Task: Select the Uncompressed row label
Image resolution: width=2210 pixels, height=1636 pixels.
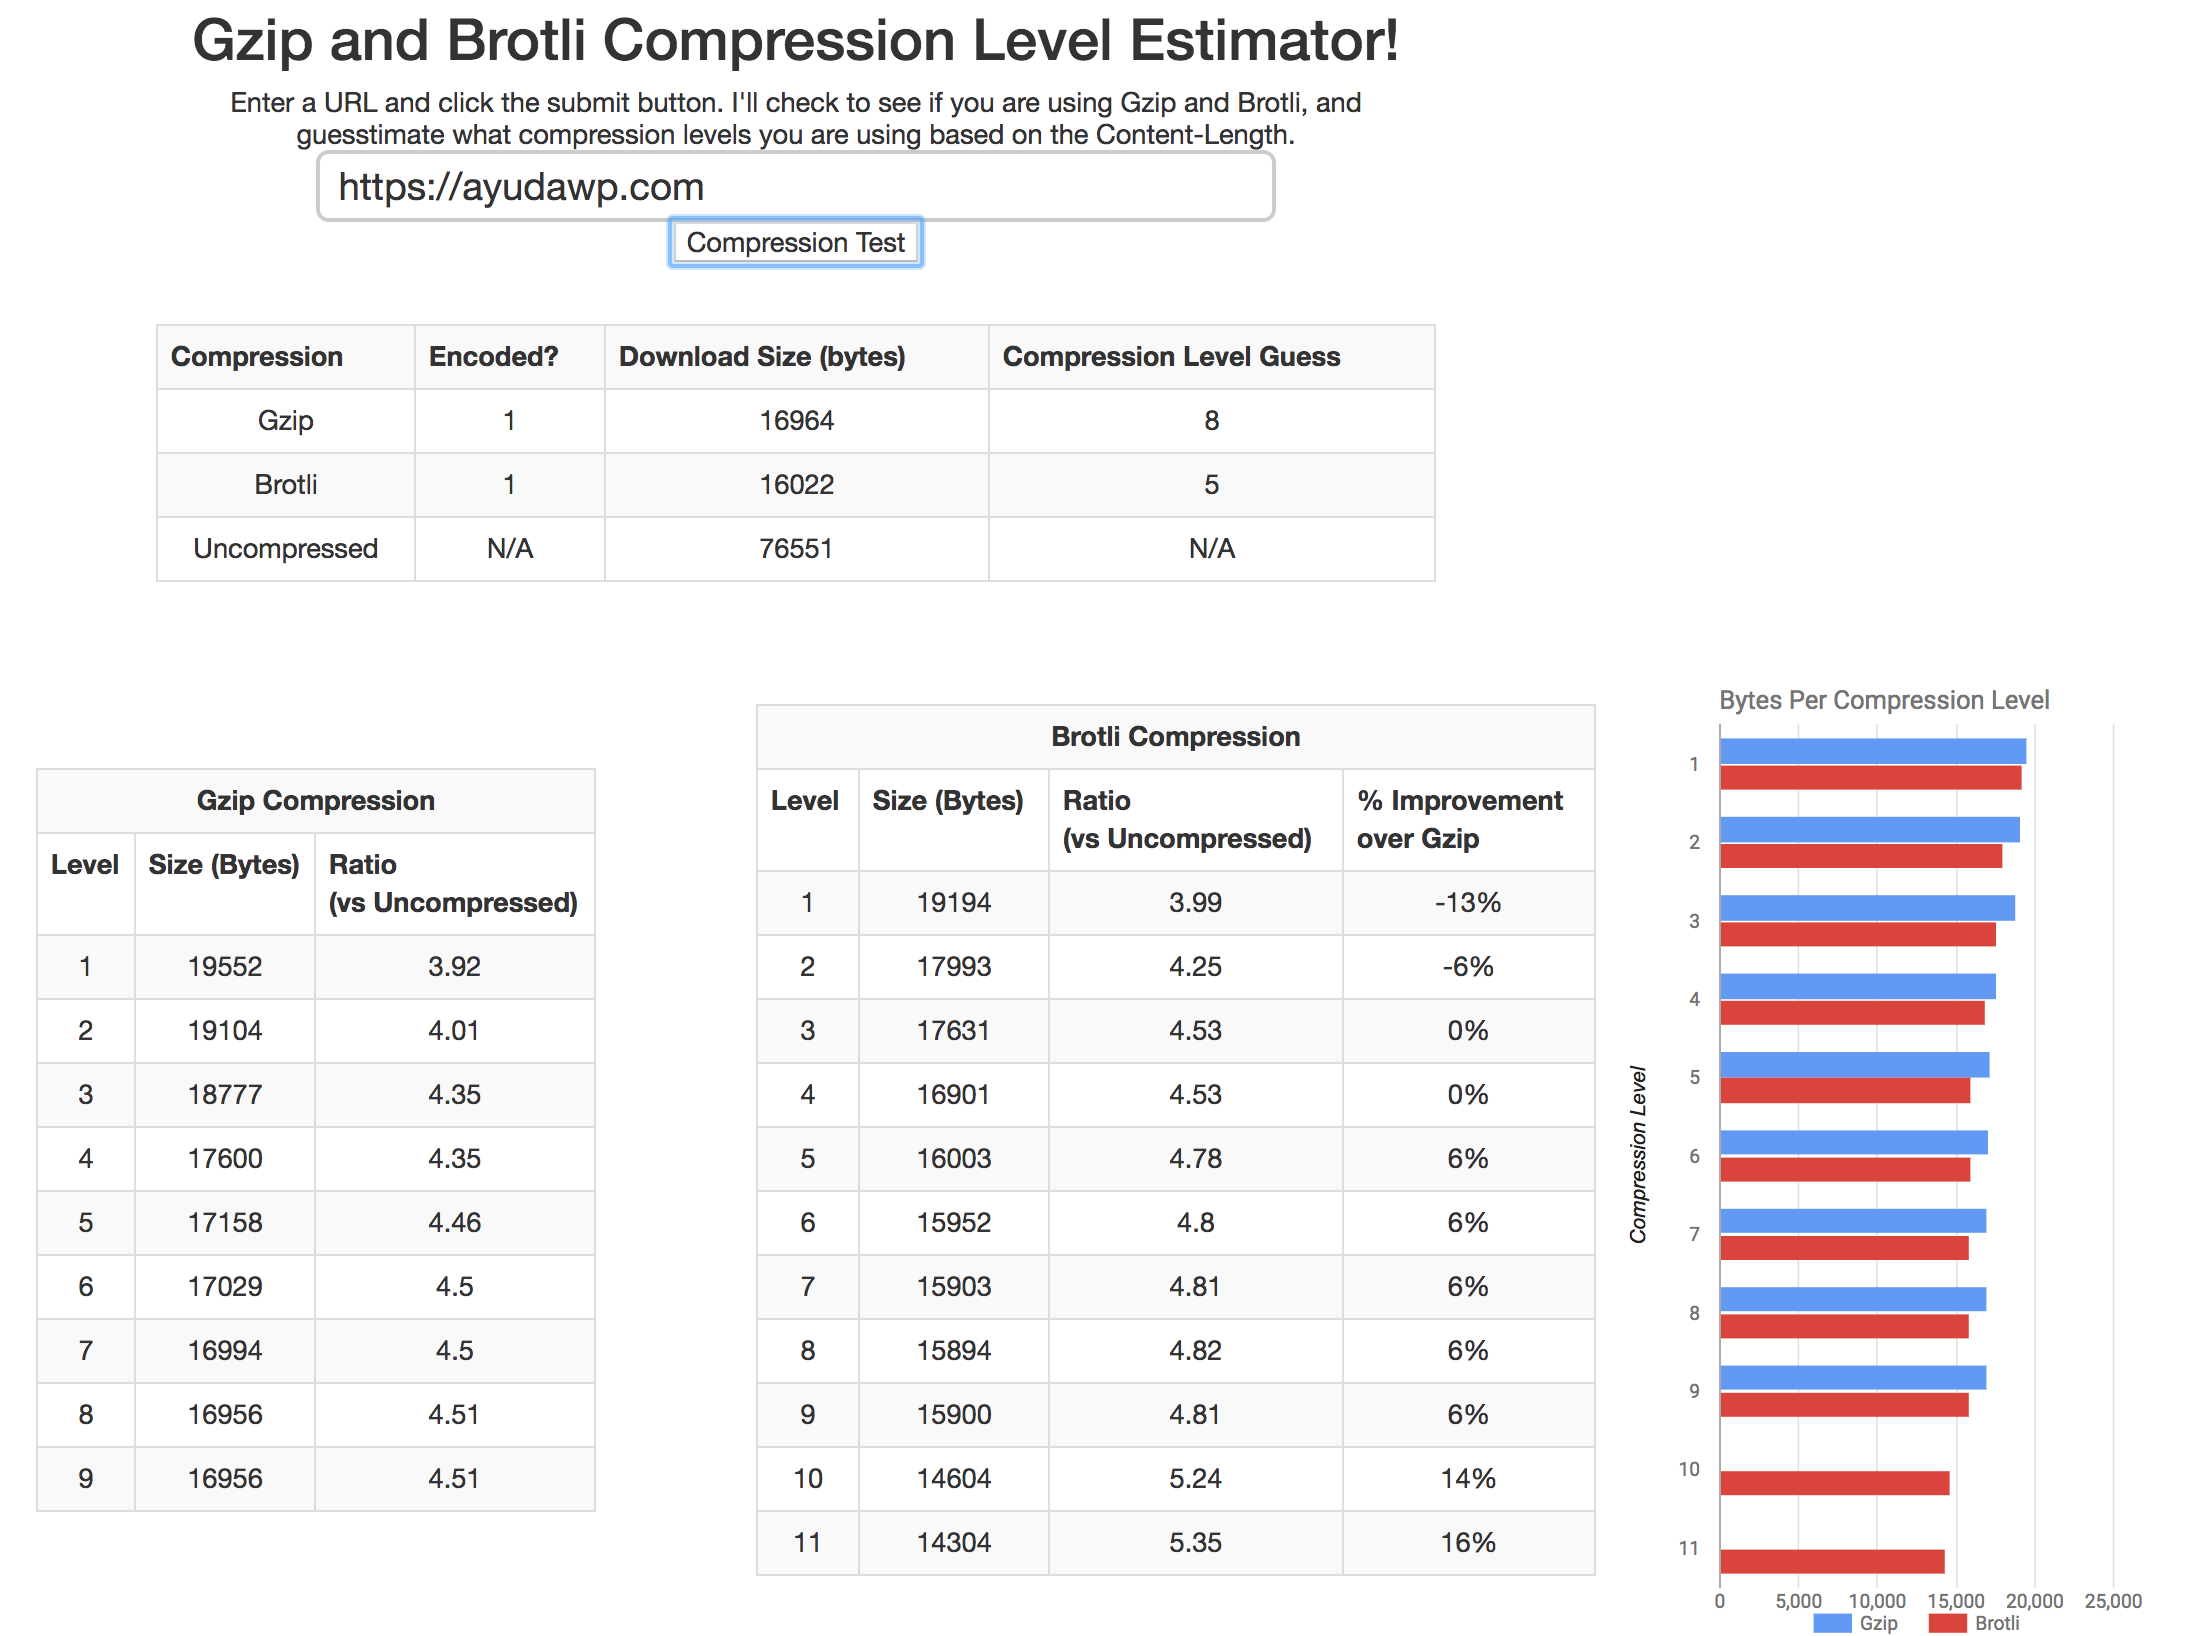Action: coord(285,549)
